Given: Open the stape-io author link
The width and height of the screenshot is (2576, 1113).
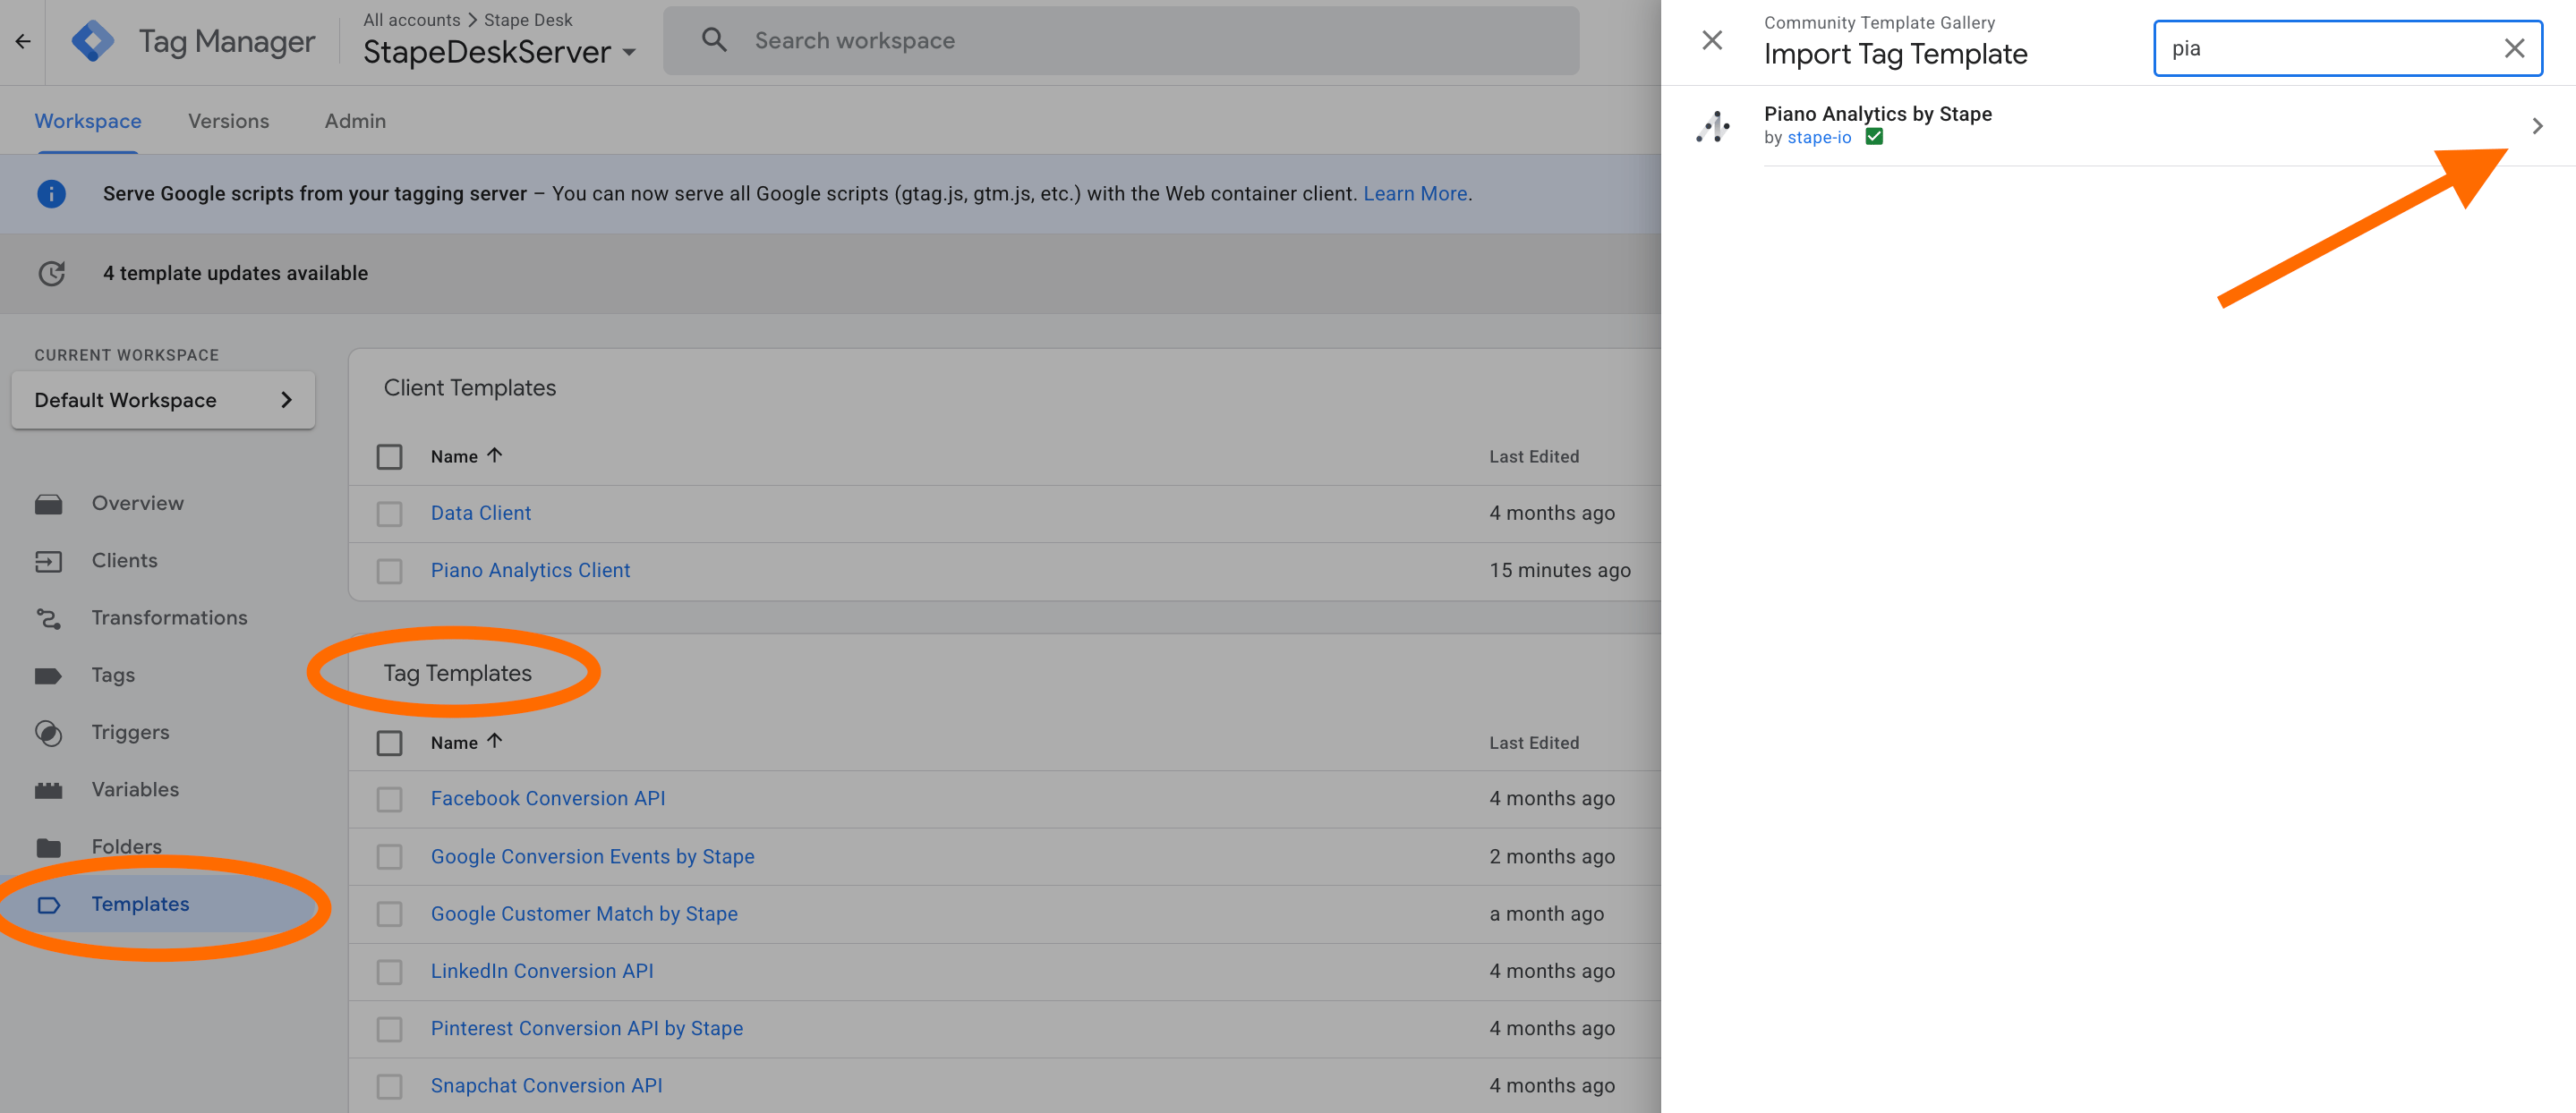Looking at the screenshot, I should tap(1818, 138).
